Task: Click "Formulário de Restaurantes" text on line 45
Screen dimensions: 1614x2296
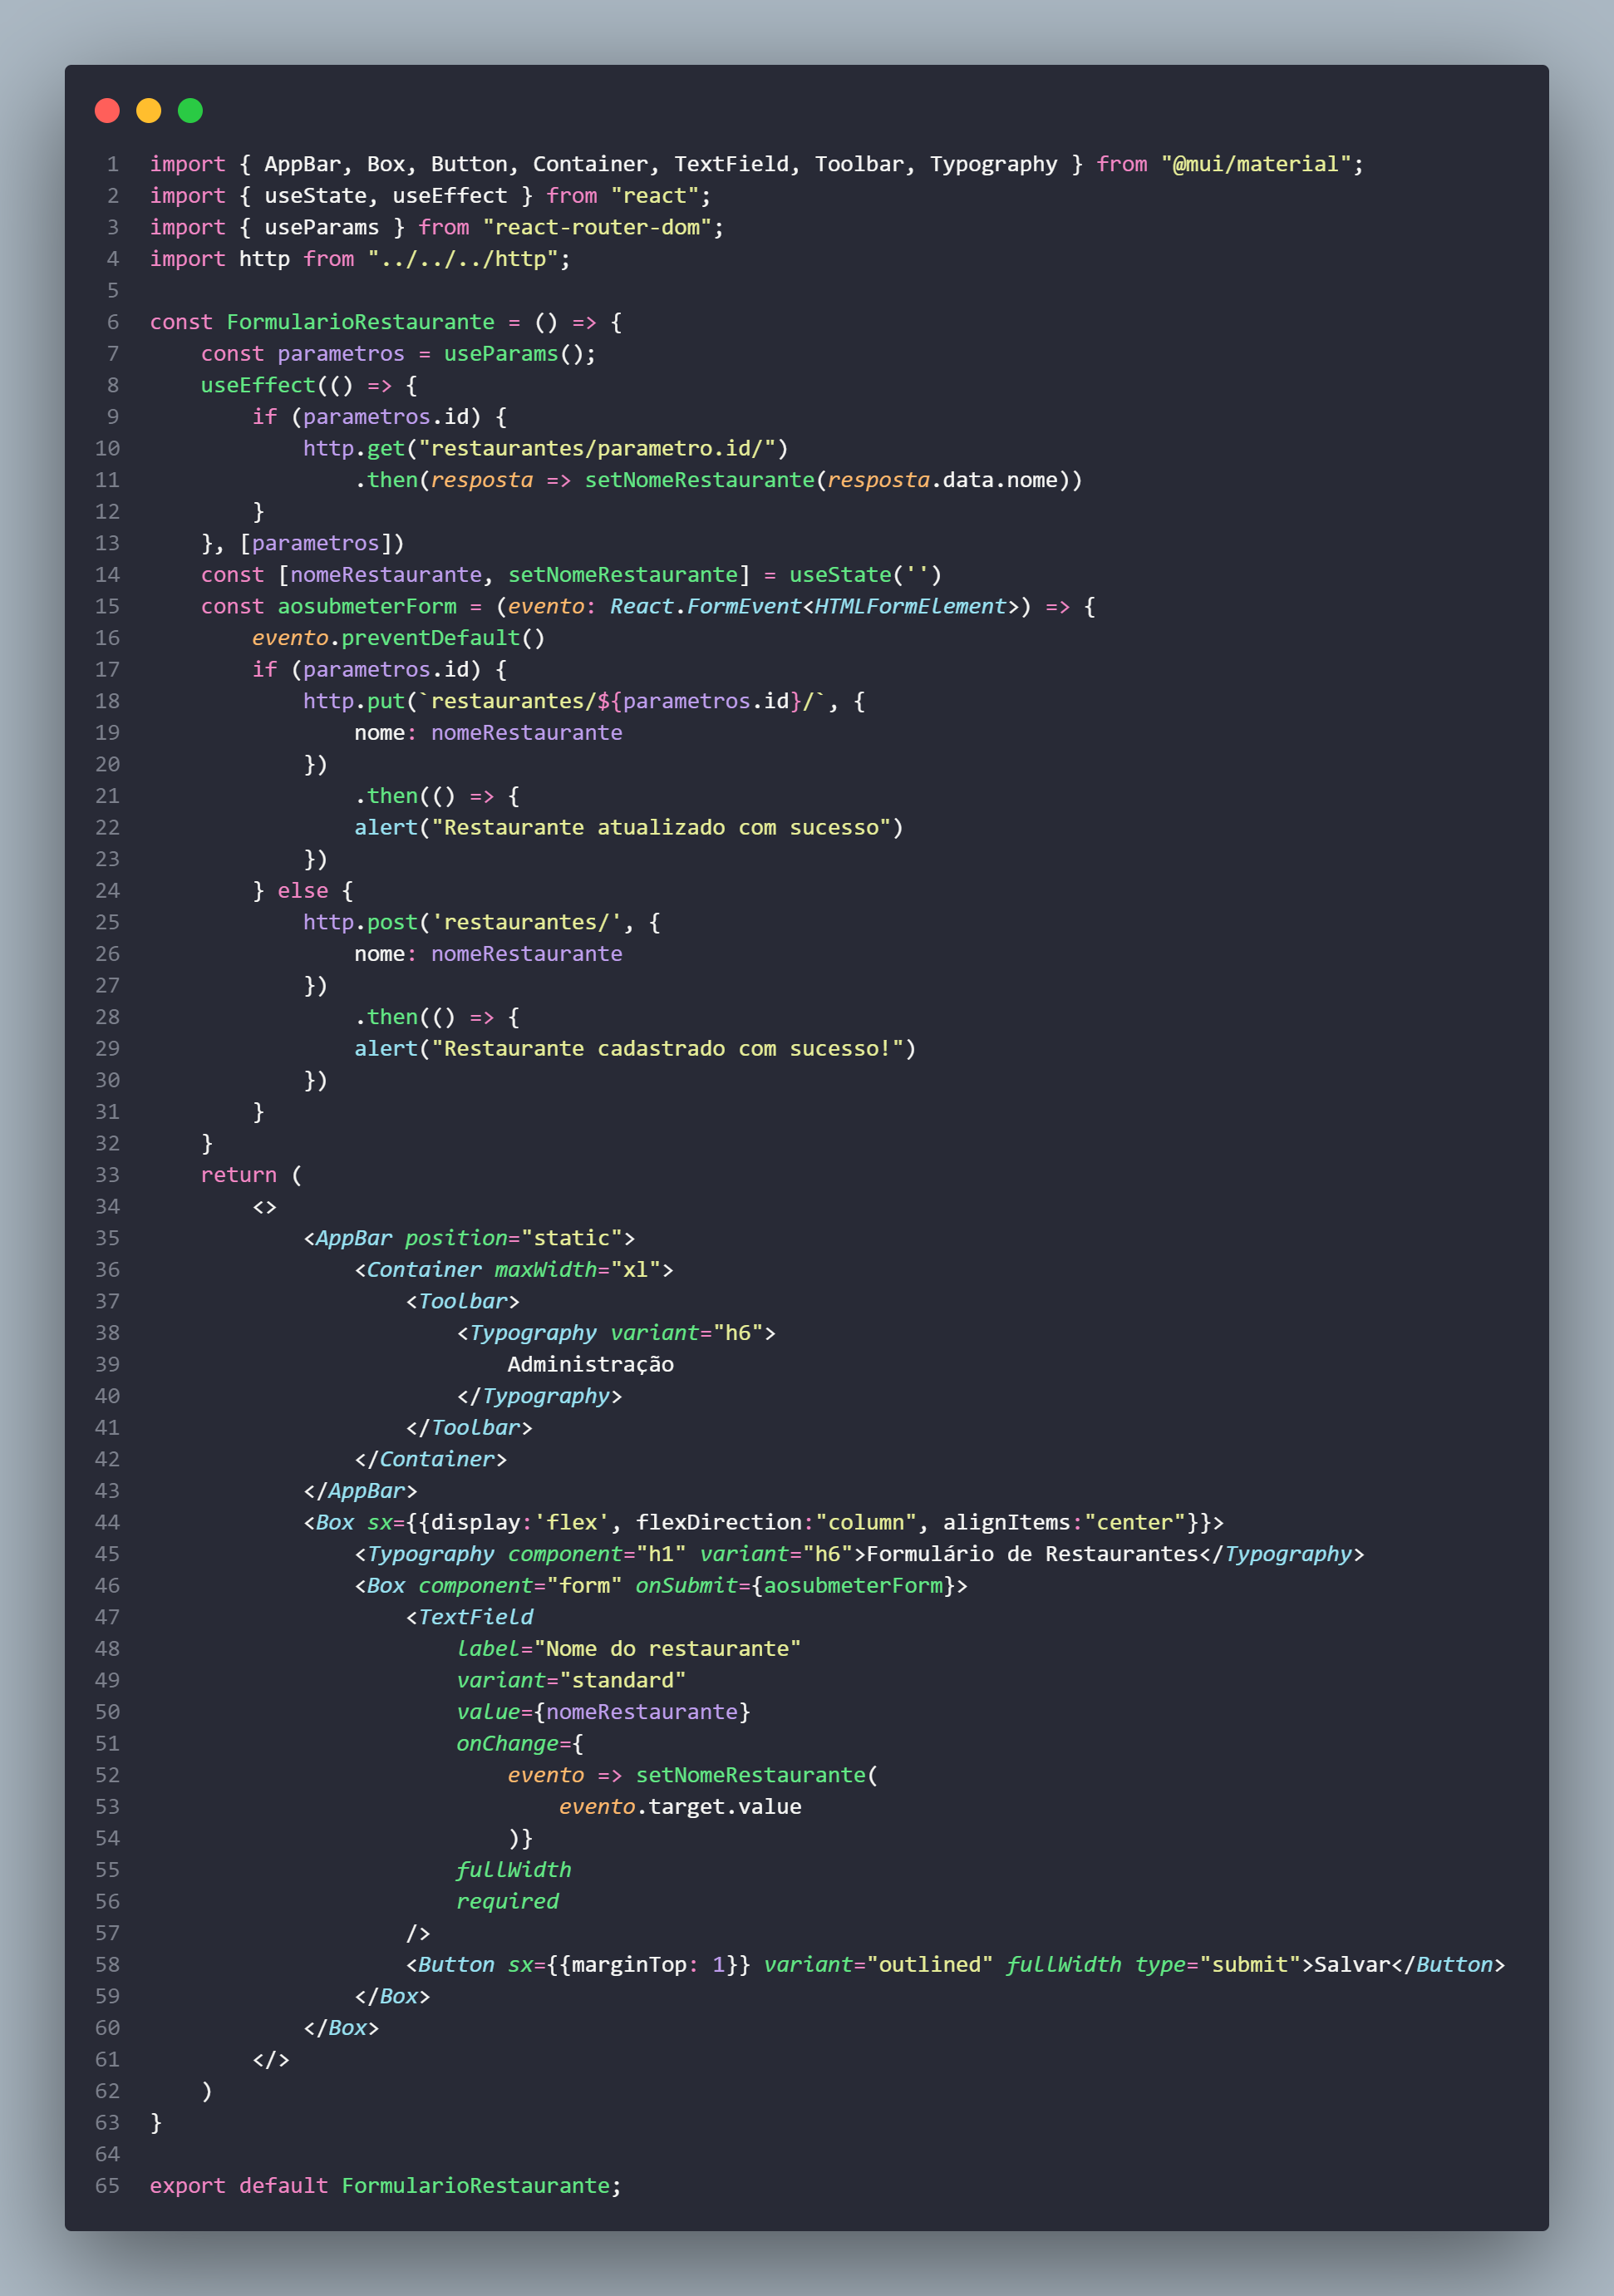Action: (x=1032, y=1554)
